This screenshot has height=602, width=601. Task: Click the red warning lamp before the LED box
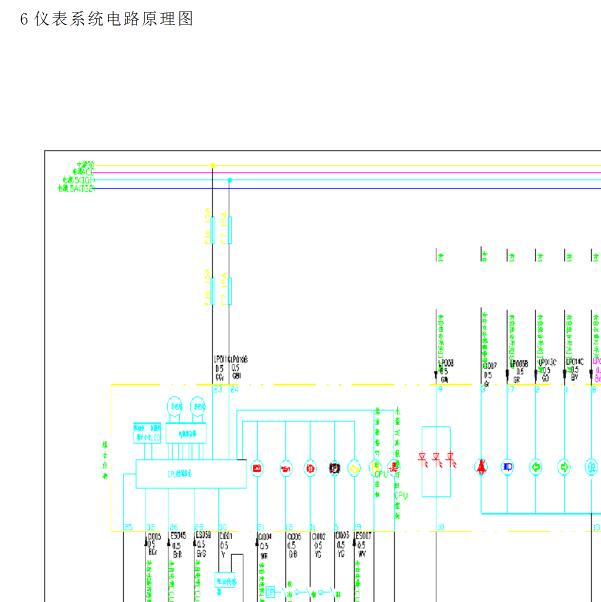click(394, 467)
